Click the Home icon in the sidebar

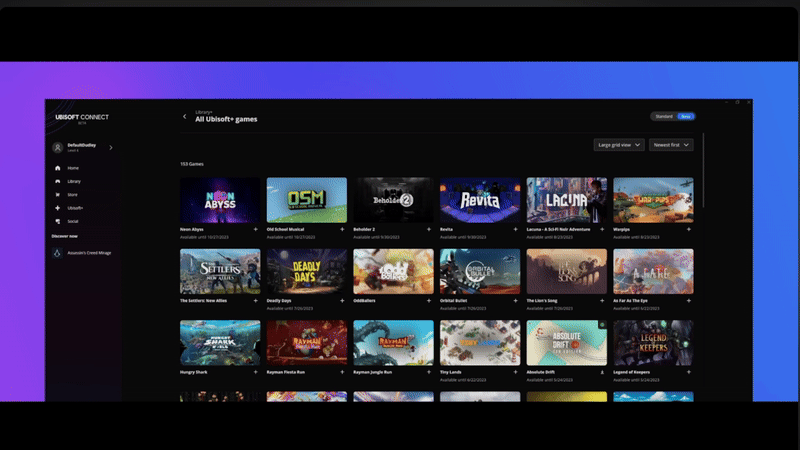(x=58, y=168)
